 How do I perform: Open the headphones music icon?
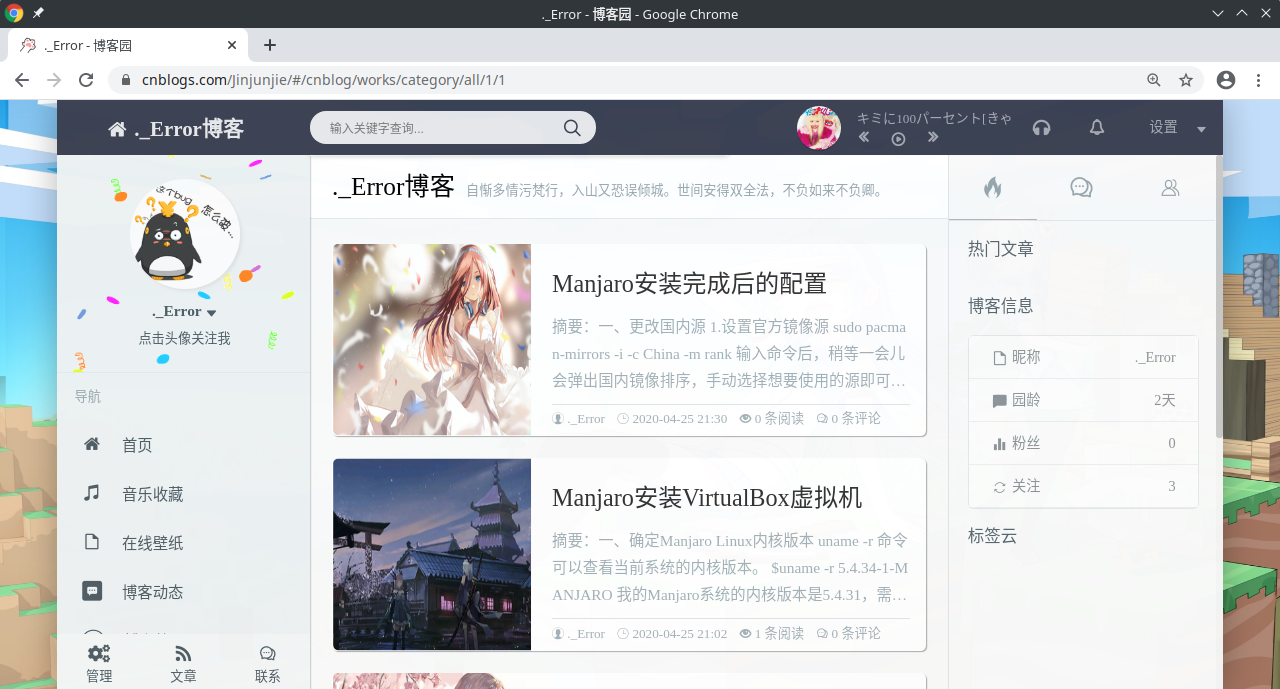(x=1041, y=127)
